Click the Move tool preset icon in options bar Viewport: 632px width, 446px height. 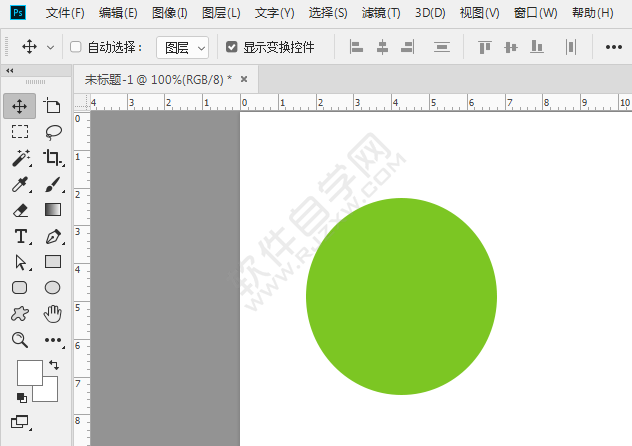click(29, 47)
